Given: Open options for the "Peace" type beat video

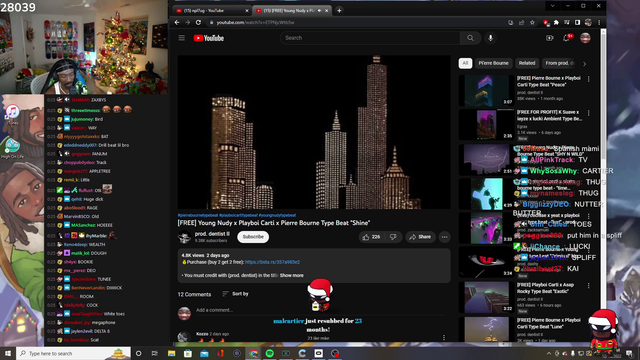Looking at the screenshot, I should coord(589,79).
